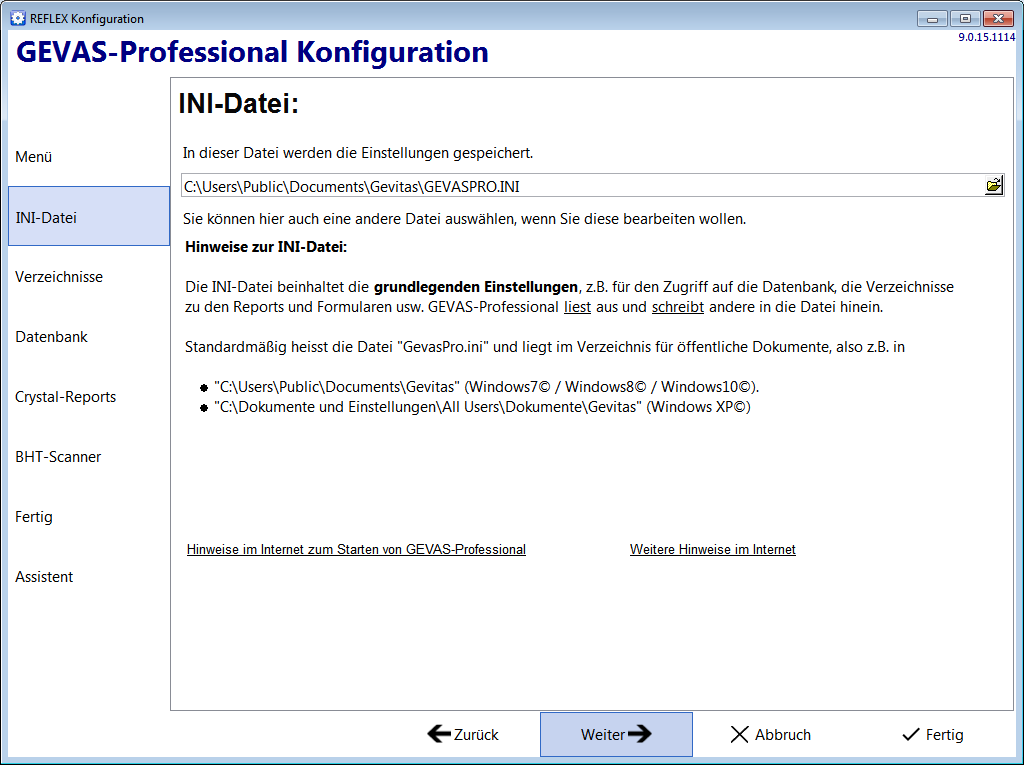Cancel with the Abbruch button
The height and width of the screenshot is (765, 1024).
tap(770, 734)
